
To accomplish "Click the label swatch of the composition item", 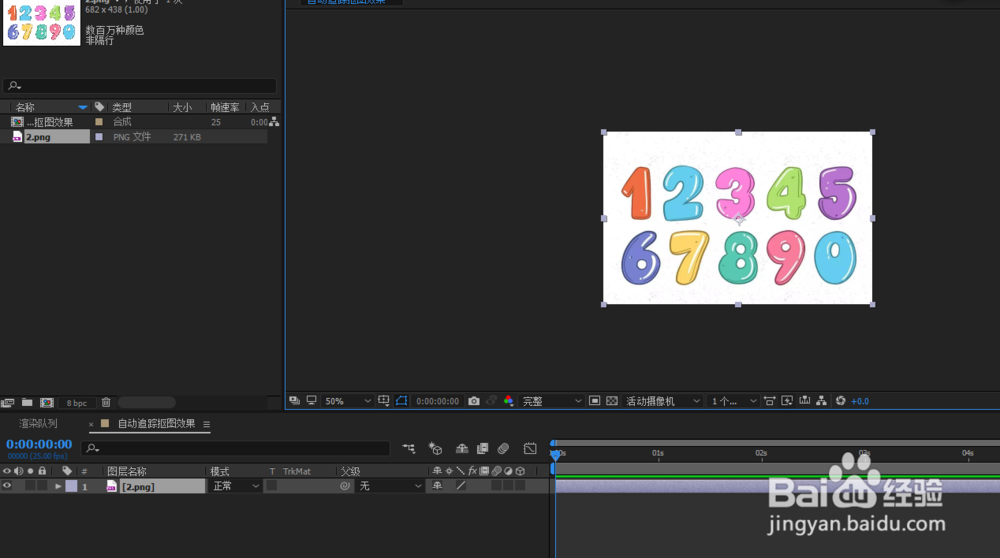I will [99, 122].
